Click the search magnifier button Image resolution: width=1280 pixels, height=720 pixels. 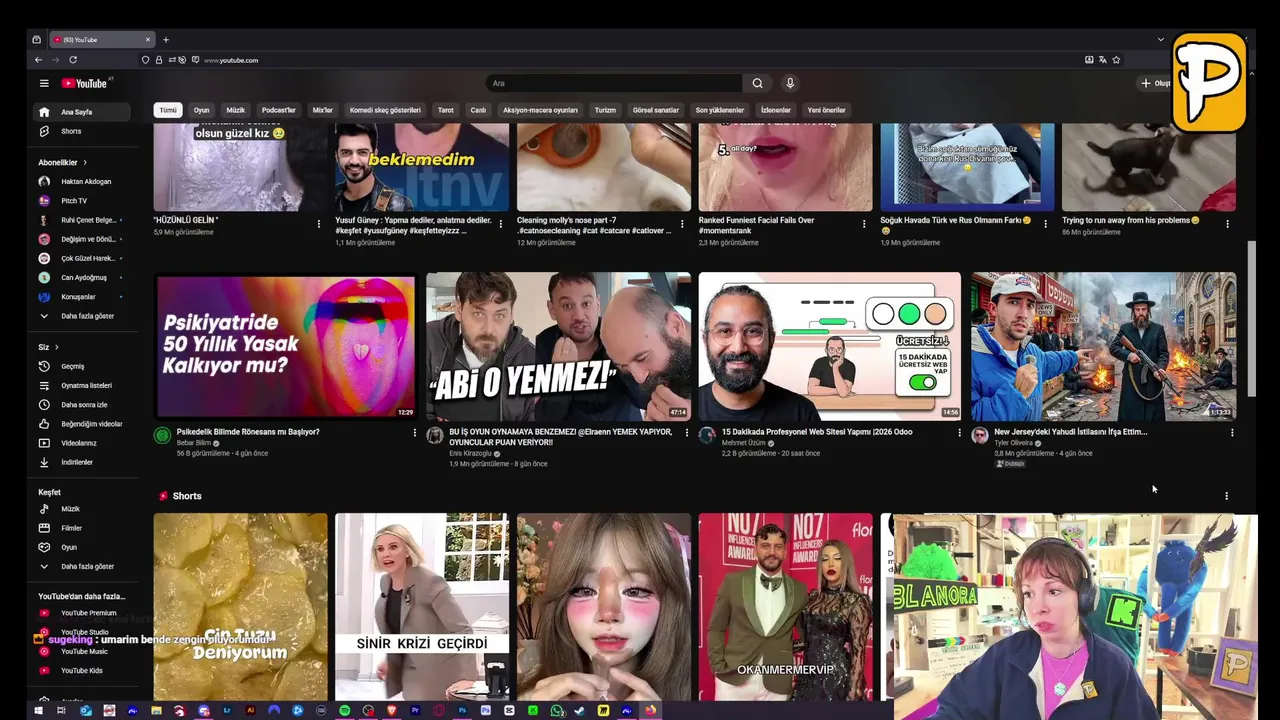(x=757, y=83)
